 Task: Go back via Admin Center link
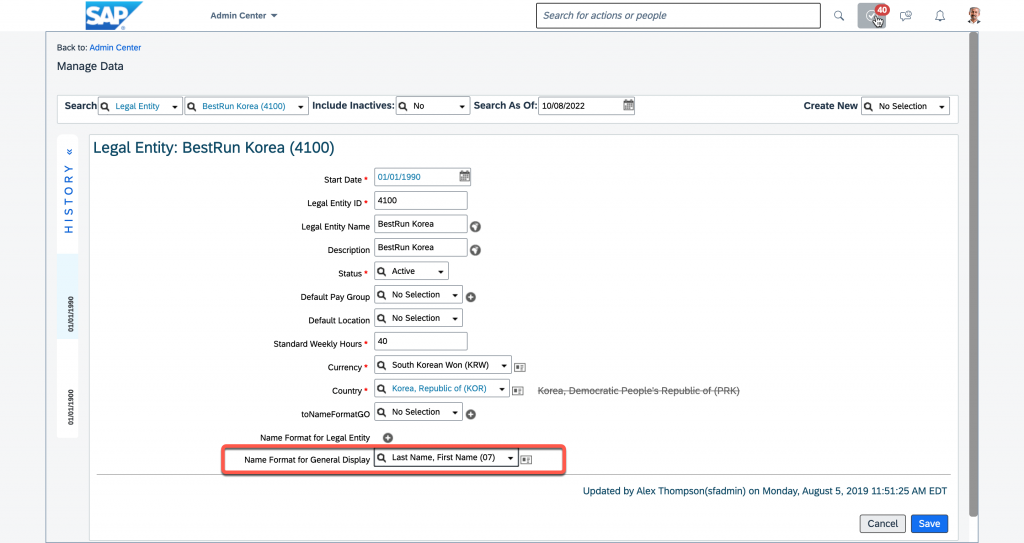(x=115, y=48)
